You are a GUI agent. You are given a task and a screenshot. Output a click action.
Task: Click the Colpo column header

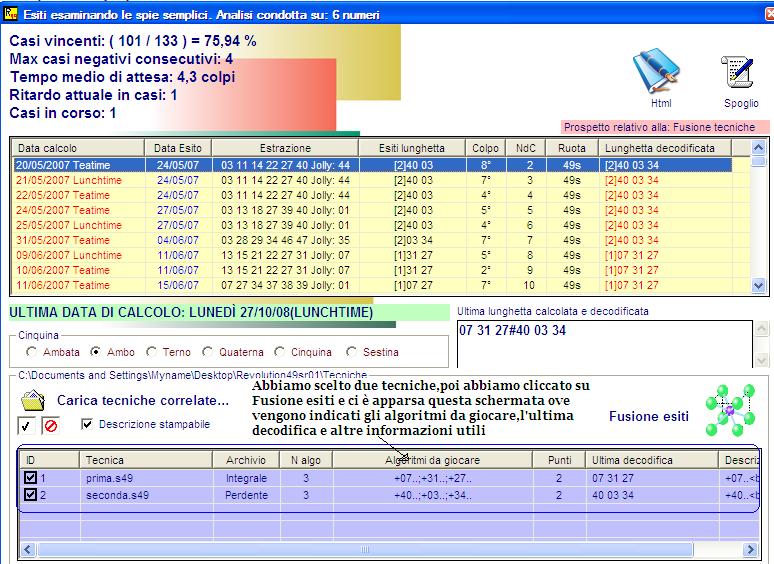[485, 148]
